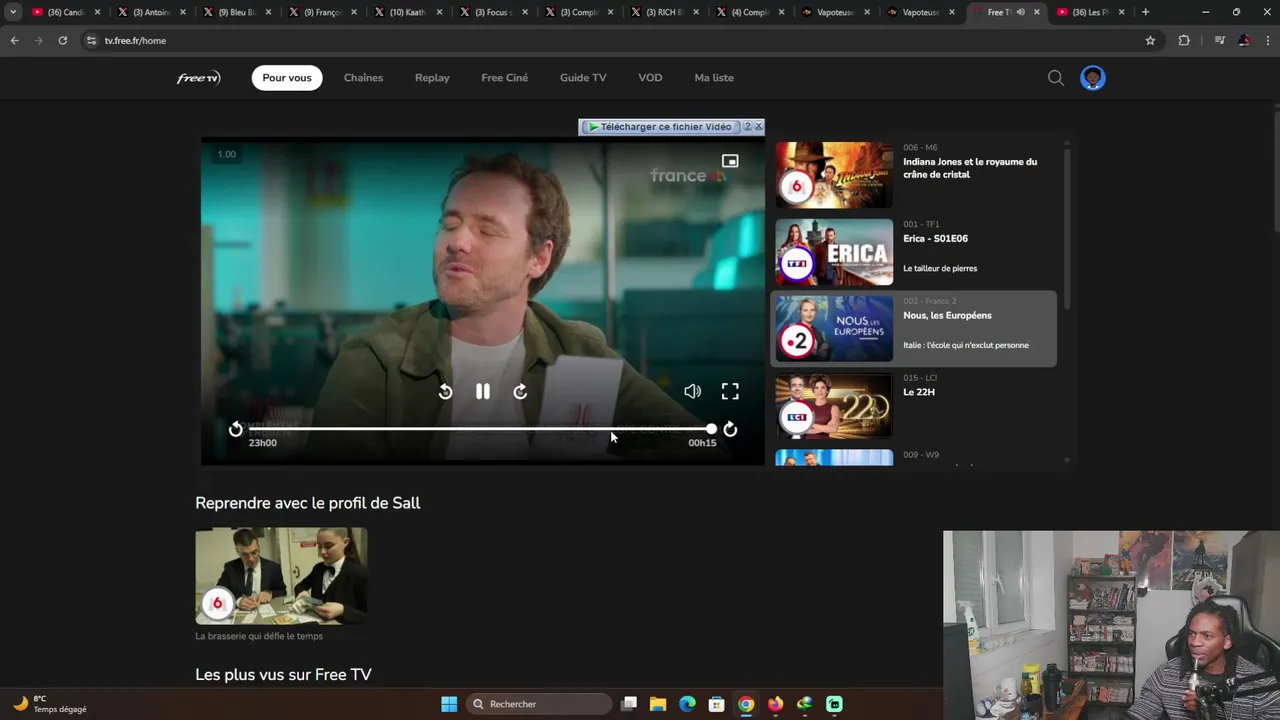The width and height of the screenshot is (1280, 720).
Task: Click Les plus vus sur Free TV heading
Action: [x=283, y=675]
